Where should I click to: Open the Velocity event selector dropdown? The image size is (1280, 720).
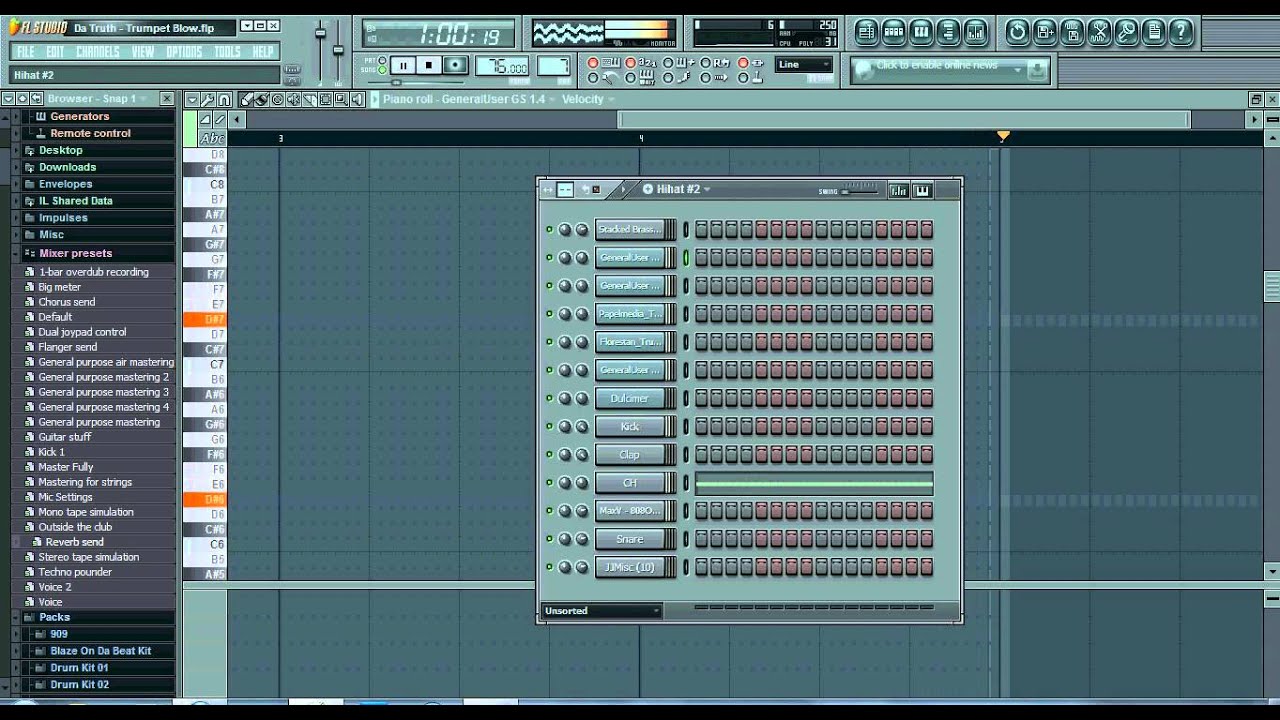pyautogui.click(x=587, y=99)
